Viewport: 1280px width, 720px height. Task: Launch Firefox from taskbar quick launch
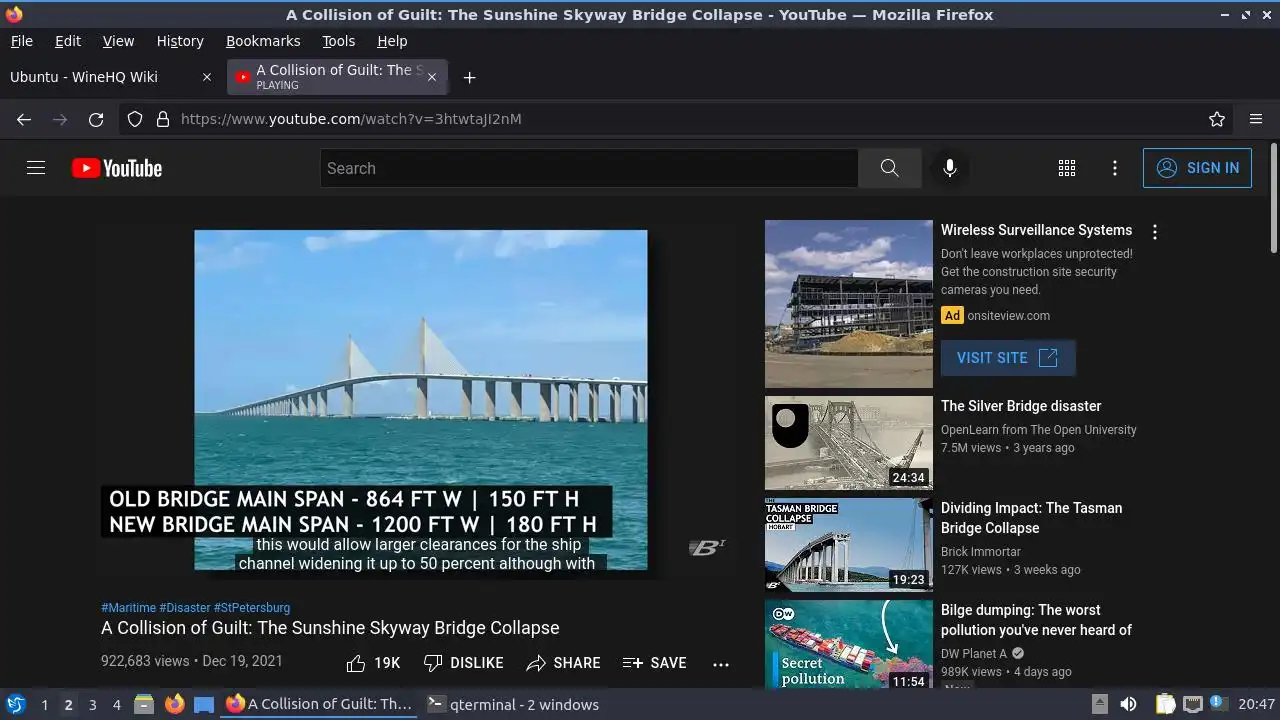[174, 704]
